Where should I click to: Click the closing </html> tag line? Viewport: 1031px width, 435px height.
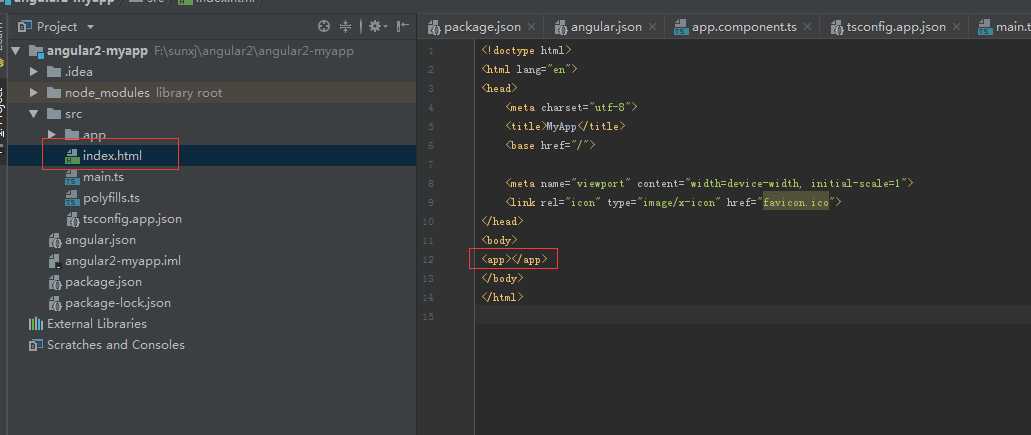click(x=502, y=298)
